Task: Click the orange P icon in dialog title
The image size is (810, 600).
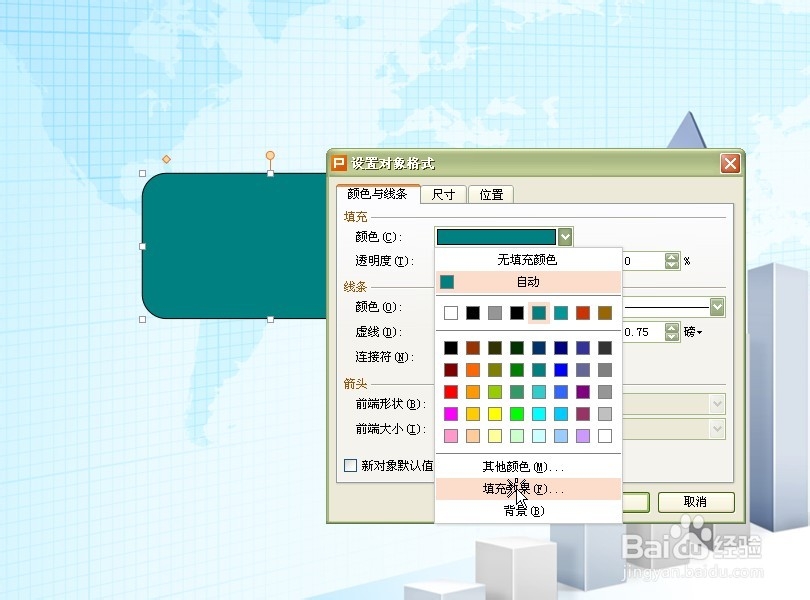Action: (x=339, y=164)
